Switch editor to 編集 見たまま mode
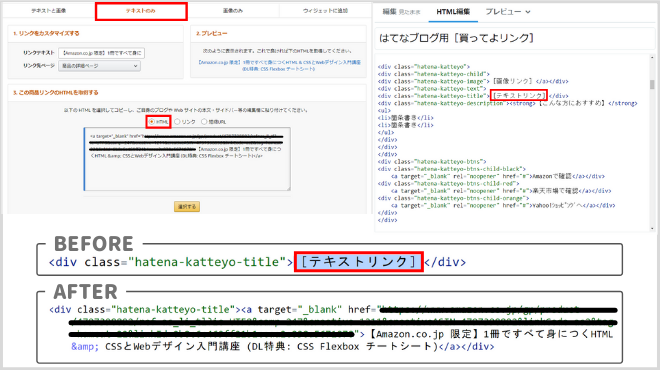The width and height of the screenshot is (660, 370). click(x=401, y=12)
